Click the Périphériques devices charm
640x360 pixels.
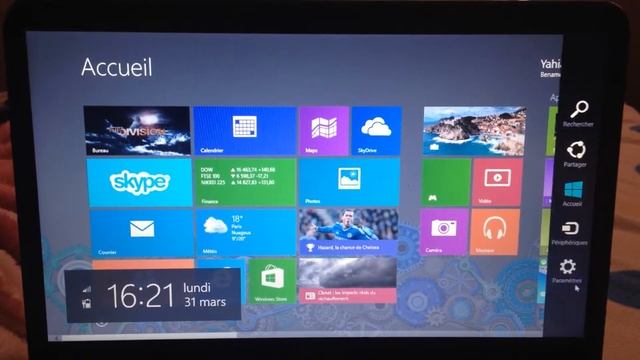[570, 233]
